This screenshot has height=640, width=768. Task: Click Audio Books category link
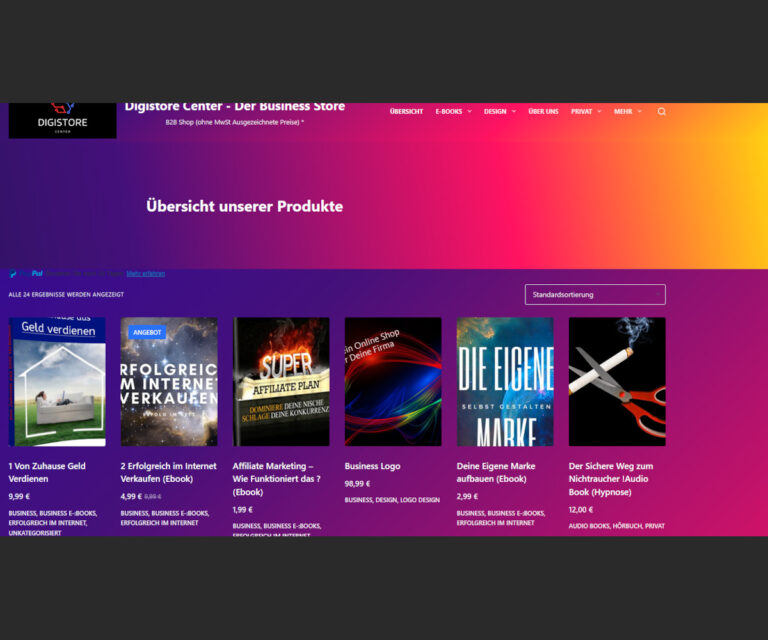click(x=589, y=526)
